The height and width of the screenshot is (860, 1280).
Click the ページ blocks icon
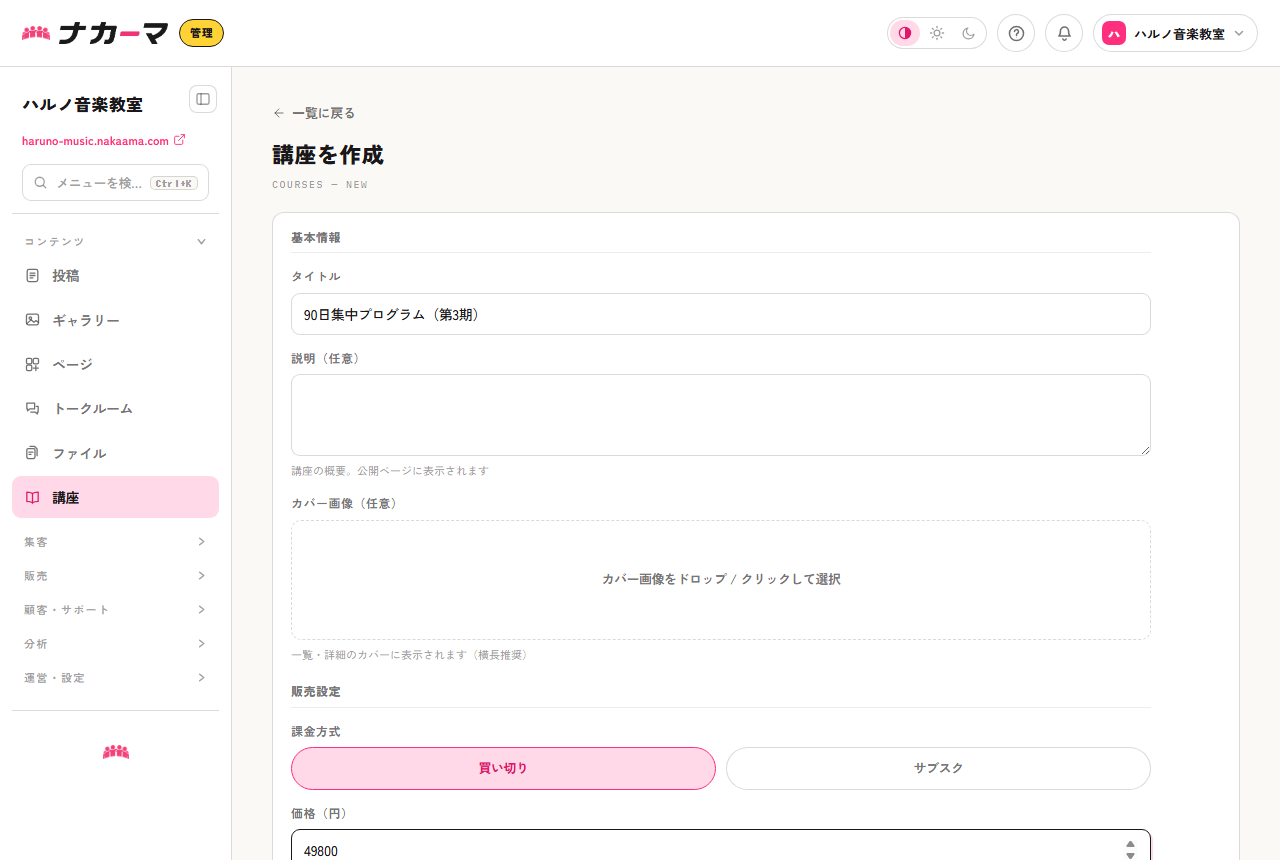pyautogui.click(x=33, y=364)
